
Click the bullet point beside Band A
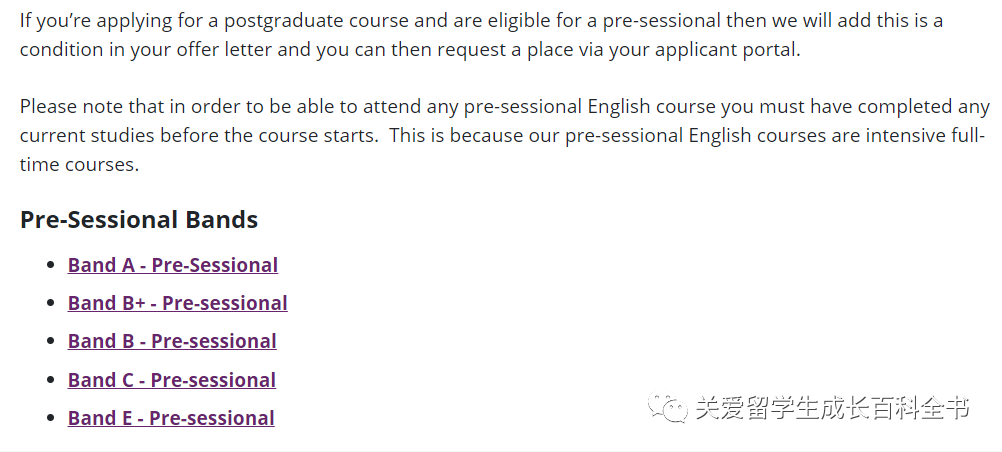tap(51, 265)
